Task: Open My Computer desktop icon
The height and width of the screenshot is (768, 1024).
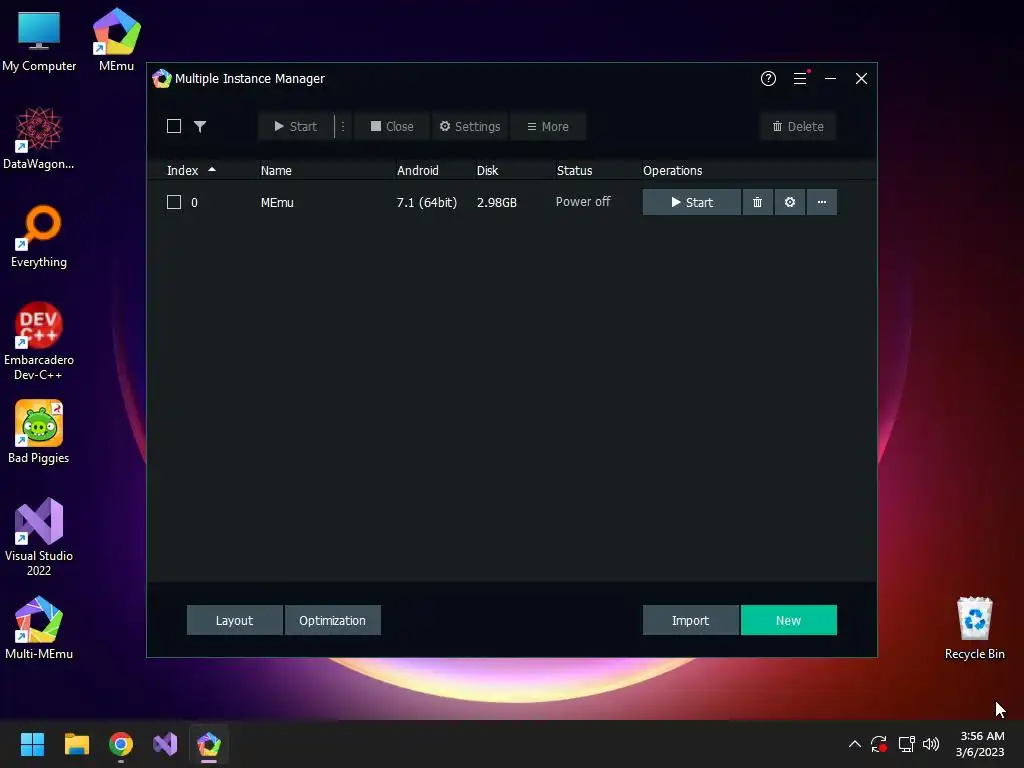Action: (x=39, y=40)
